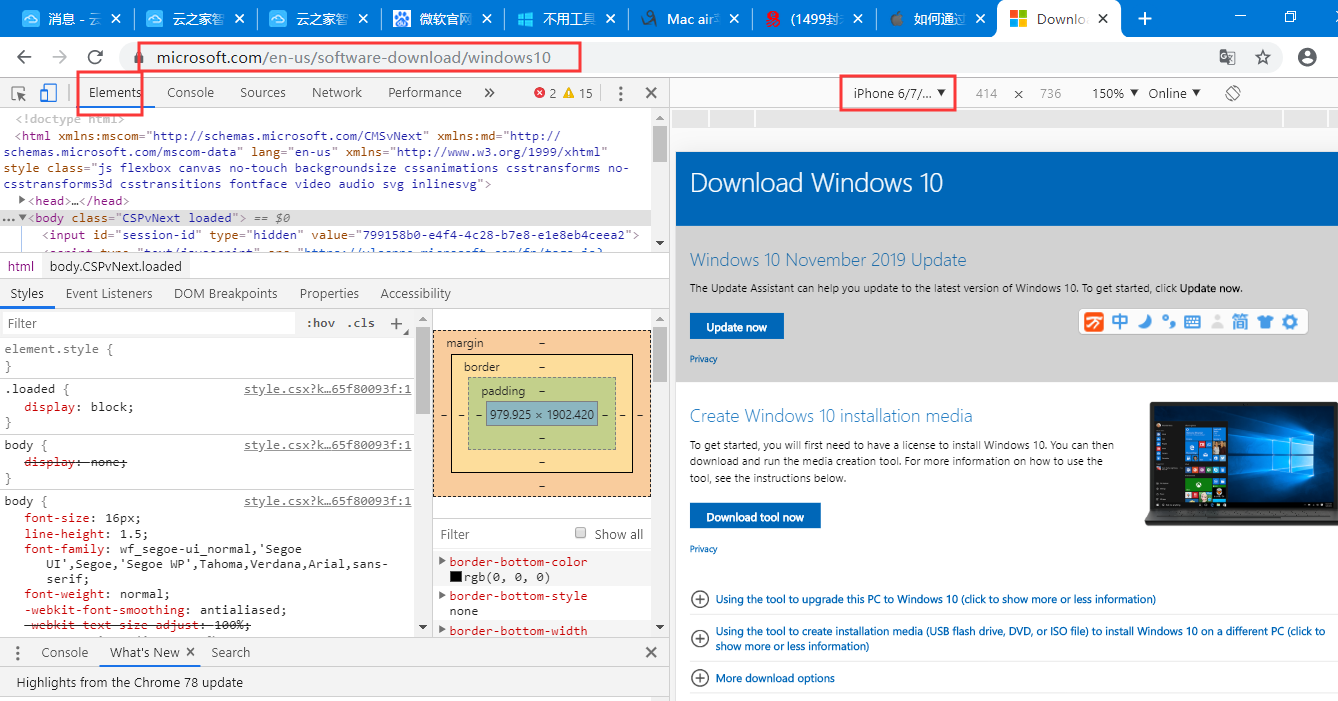Click the red error count indicator

pos(545,93)
